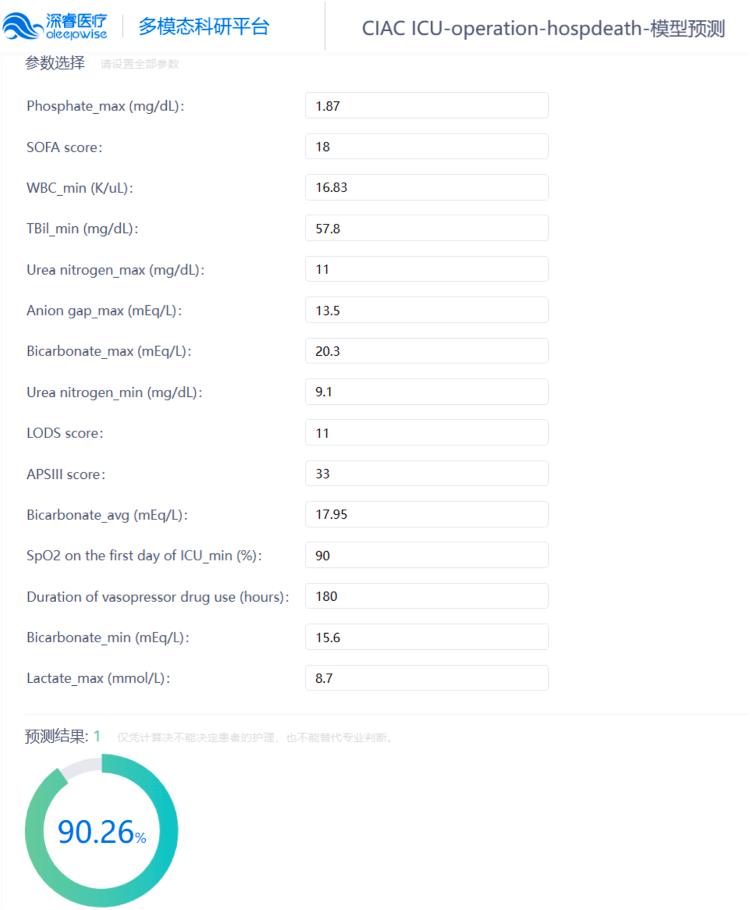750x910 pixels.
Task: Click the SpO2 first day minimum field
Action: (427, 555)
